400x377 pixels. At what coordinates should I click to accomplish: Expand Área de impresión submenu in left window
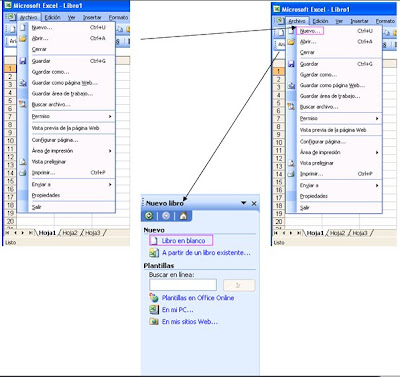coord(110,151)
